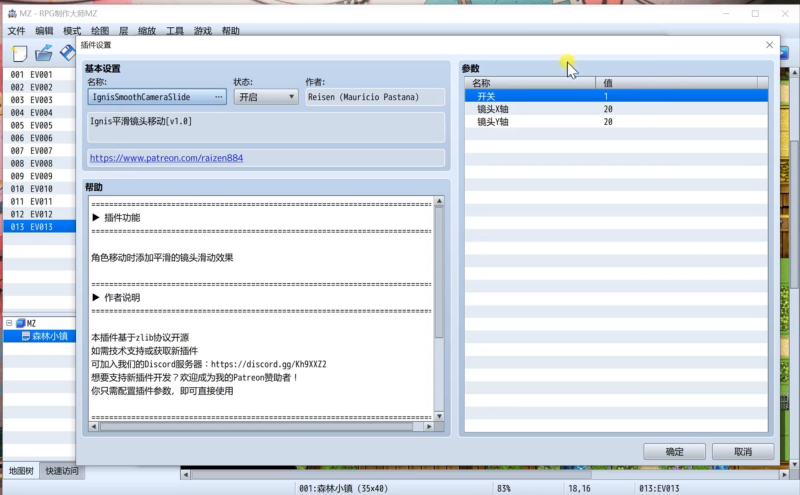Screen dimensions: 800x495
Task: Select event 004 EV004 in list
Action: [40, 113]
